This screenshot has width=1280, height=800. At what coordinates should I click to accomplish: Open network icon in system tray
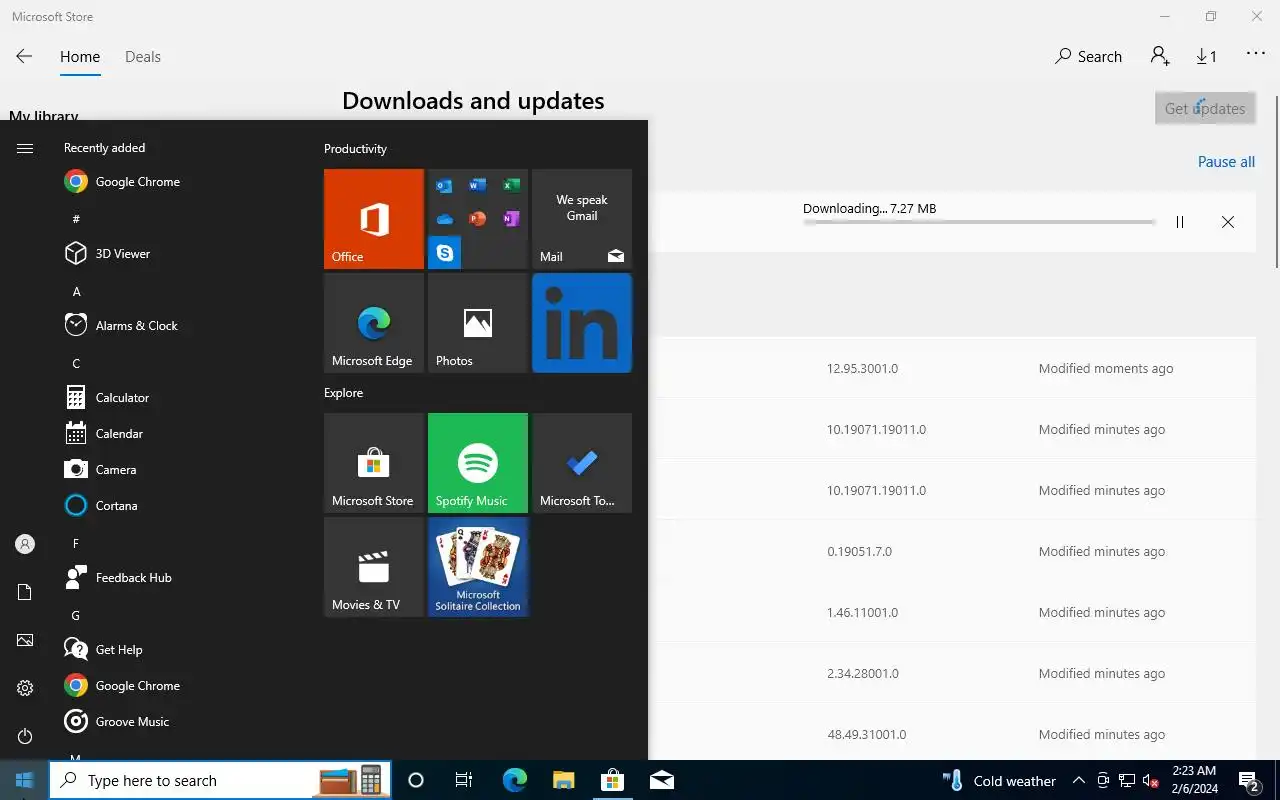(1127, 781)
